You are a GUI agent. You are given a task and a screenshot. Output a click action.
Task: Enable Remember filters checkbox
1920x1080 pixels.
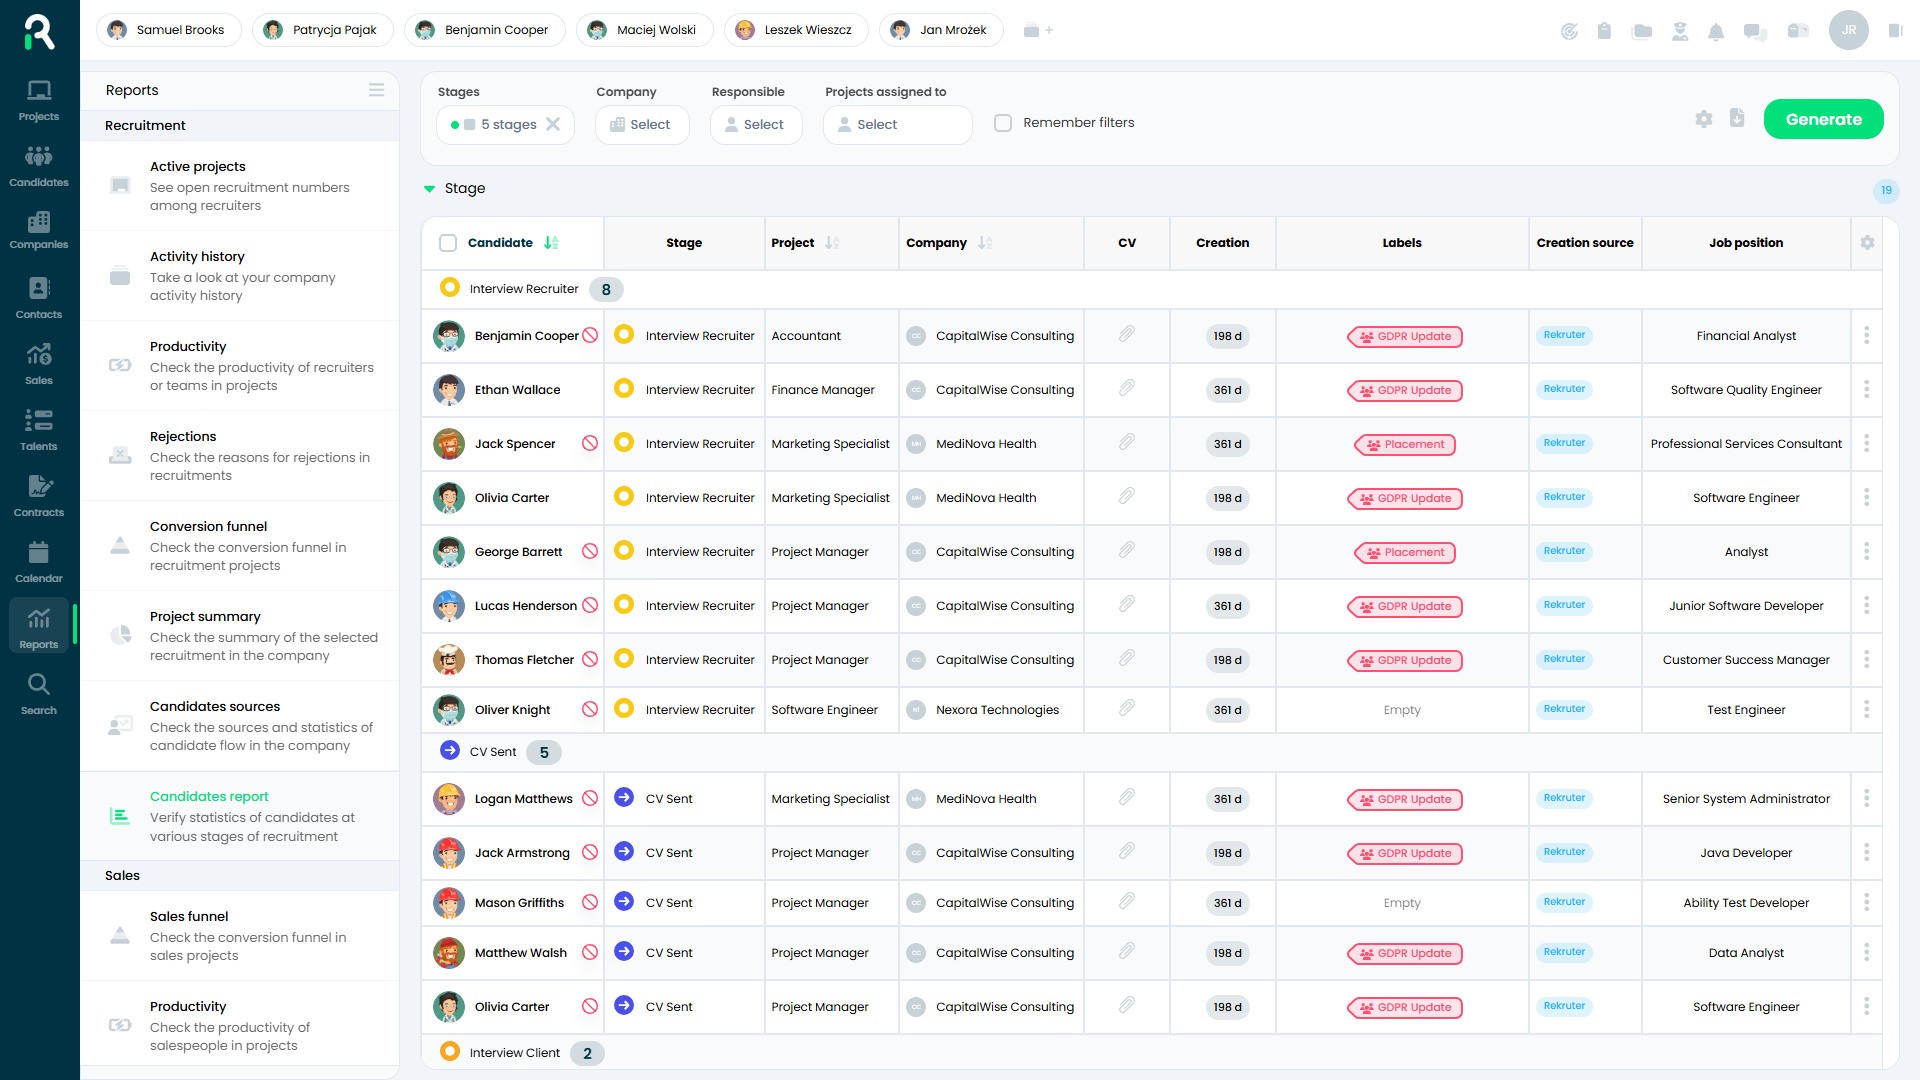pos(1003,123)
